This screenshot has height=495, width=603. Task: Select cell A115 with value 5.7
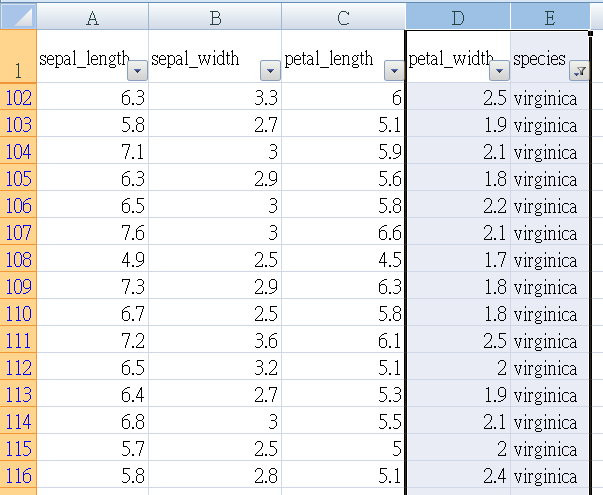coord(93,447)
